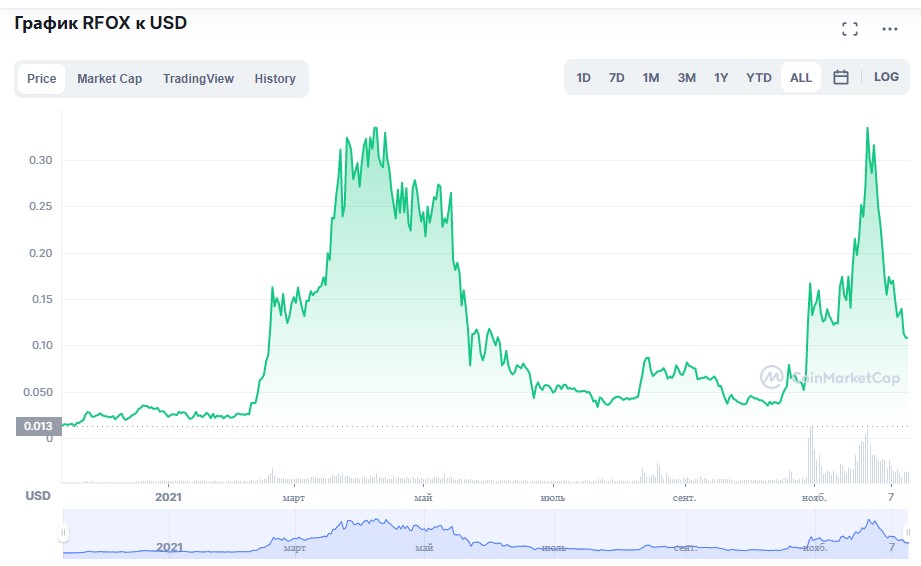Select the 7D time range
This screenshot has width=921, height=566.
tap(616, 78)
